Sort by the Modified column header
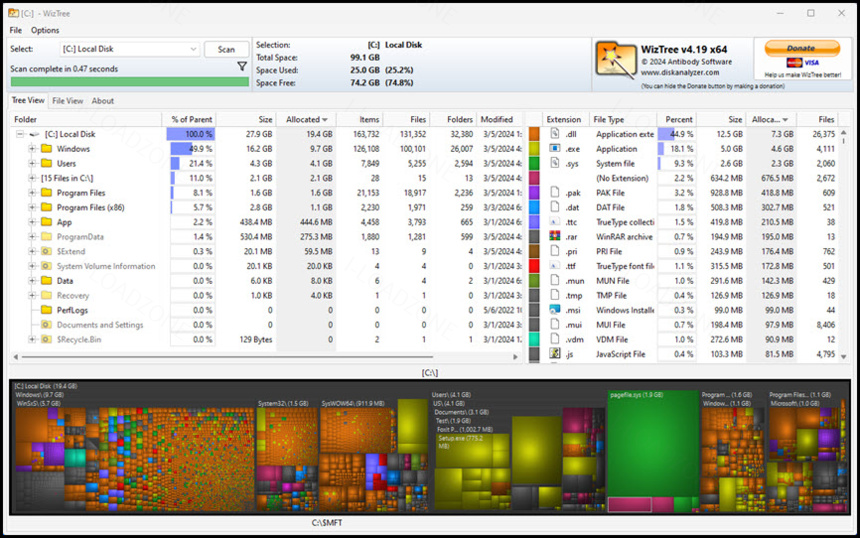860x538 pixels. (497, 120)
